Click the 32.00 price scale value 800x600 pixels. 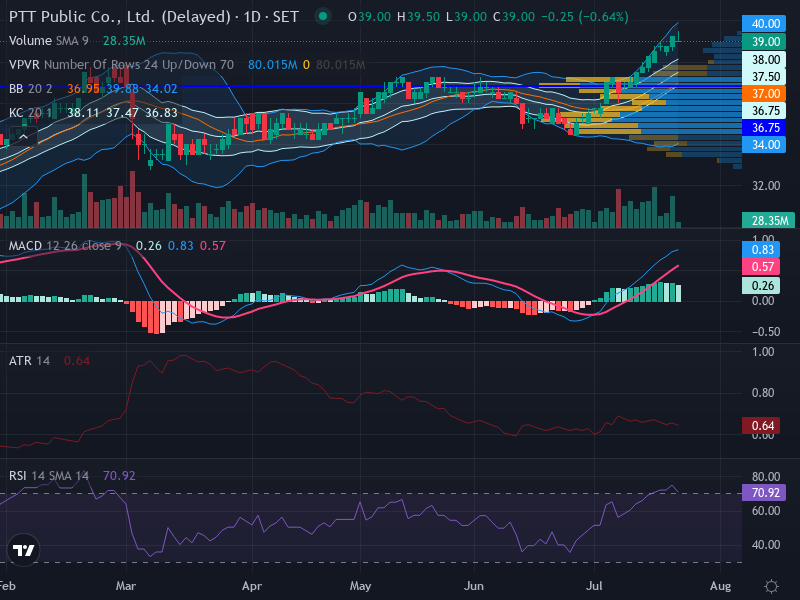pos(766,186)
